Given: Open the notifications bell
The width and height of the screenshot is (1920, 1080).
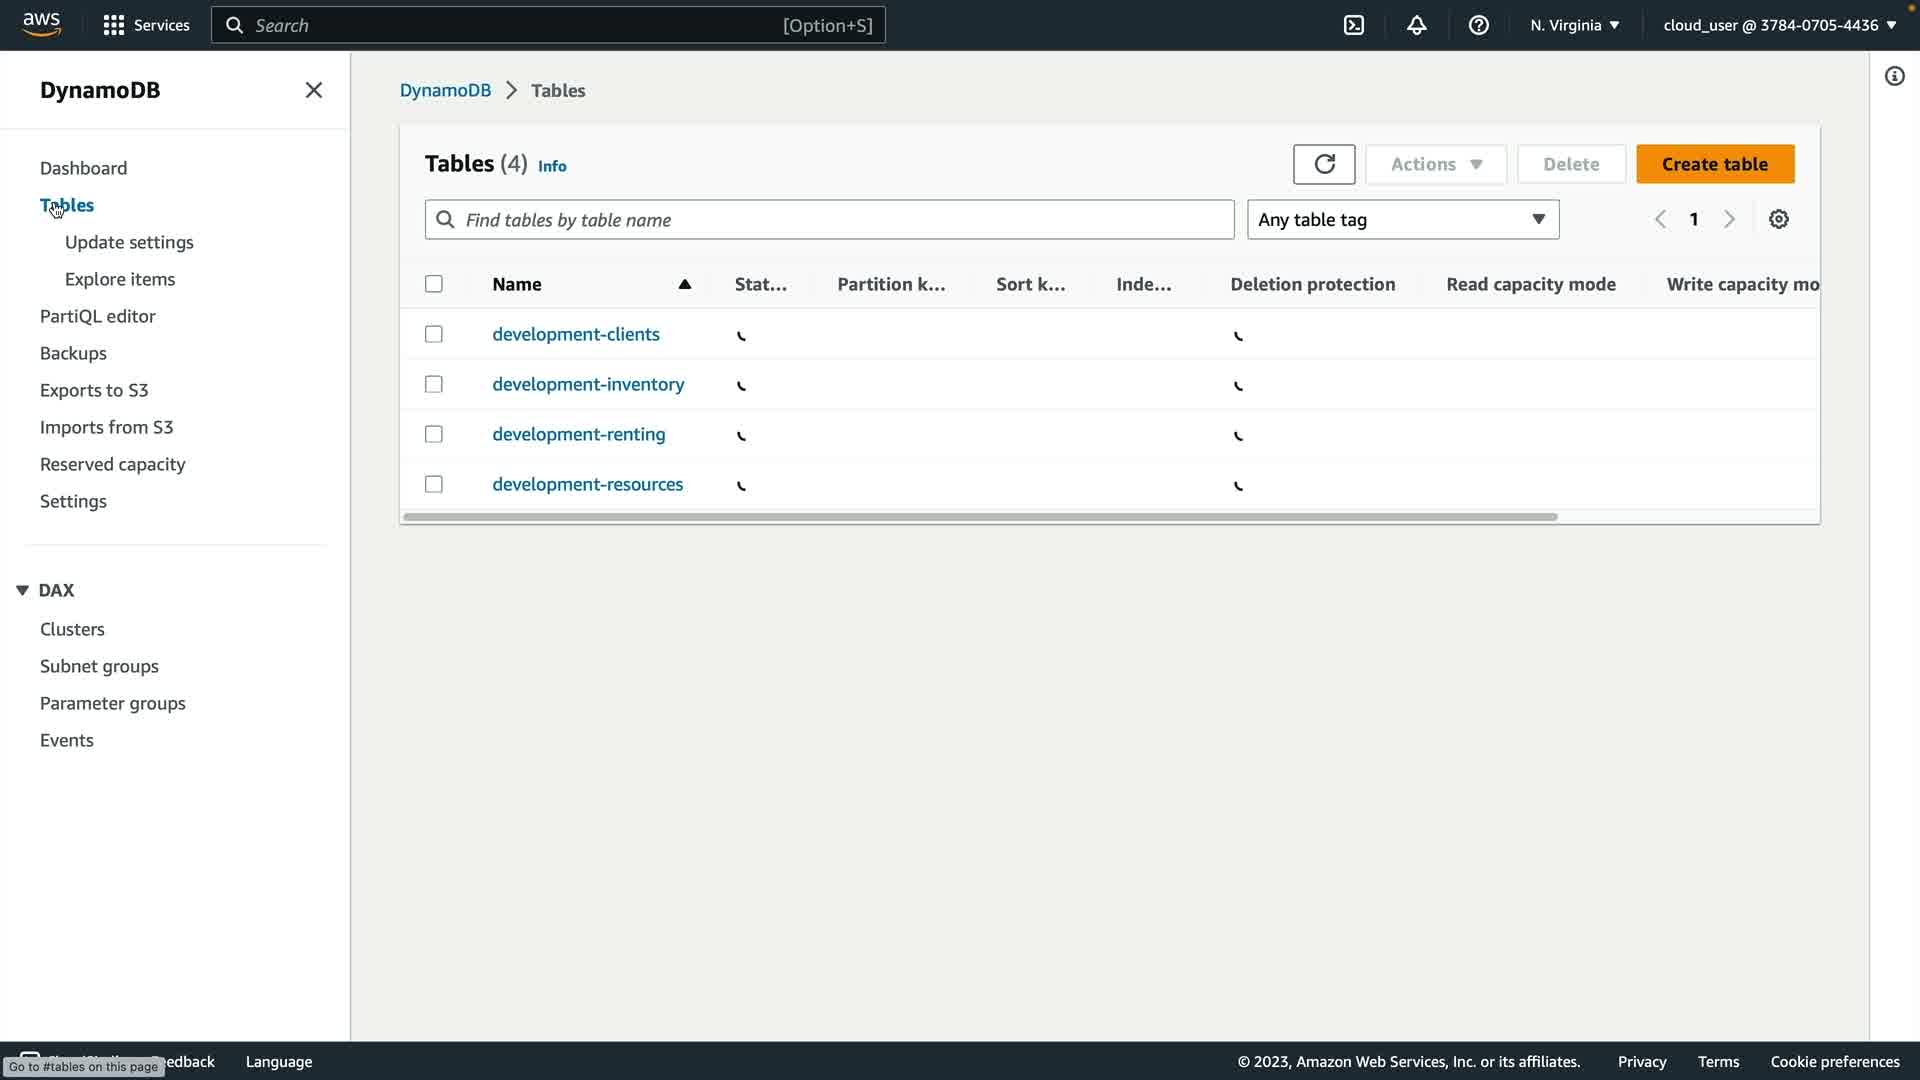Looking at the screenshot, I should tap(1416, 25).
